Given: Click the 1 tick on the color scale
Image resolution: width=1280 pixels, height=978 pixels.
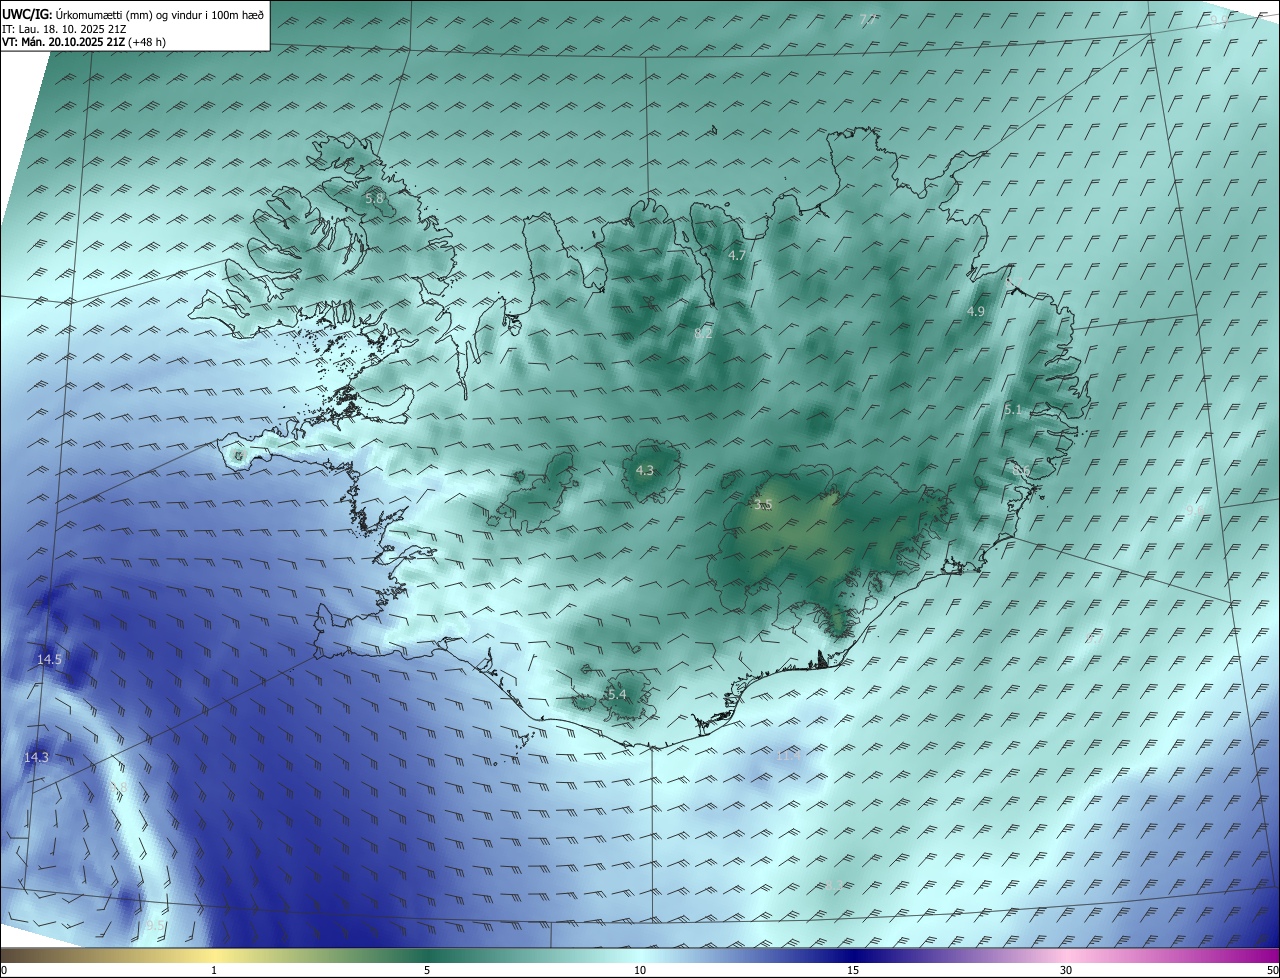Looking at the screenshot, I should 214,970.
